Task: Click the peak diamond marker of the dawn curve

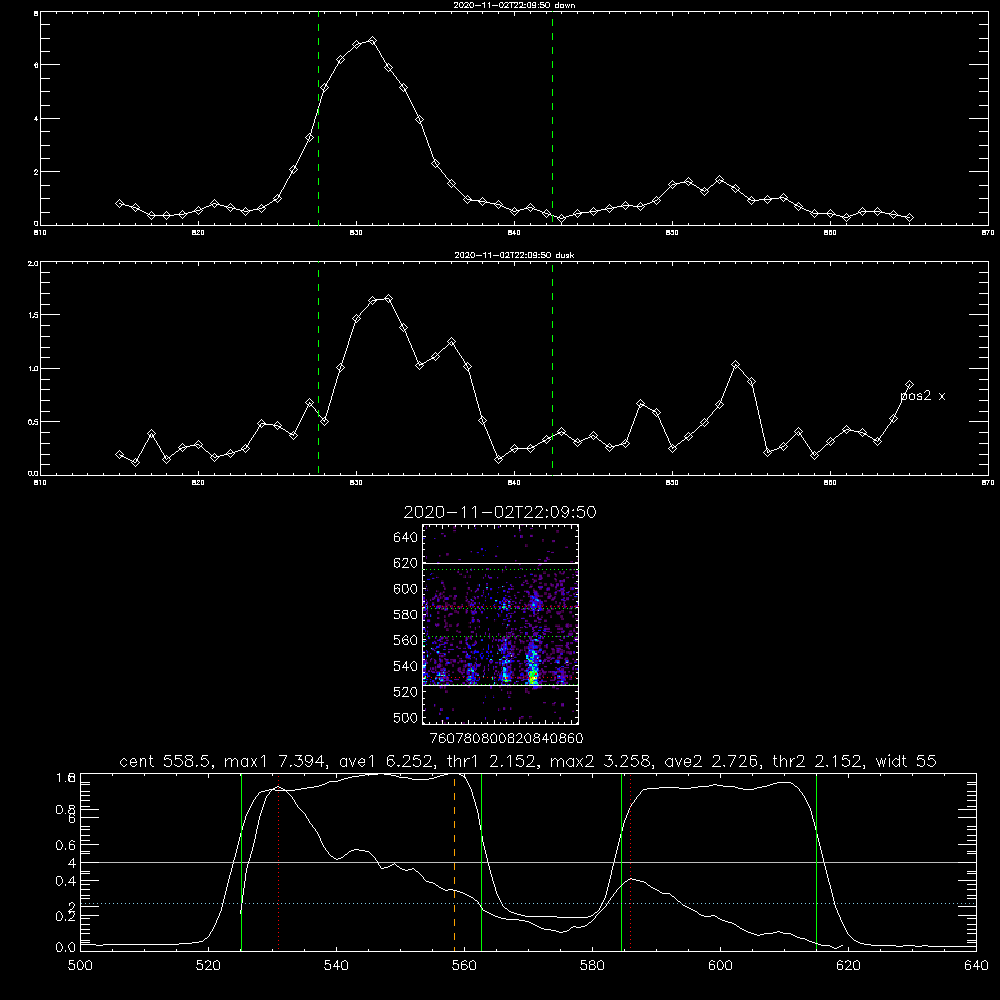Action: point(372,40)
